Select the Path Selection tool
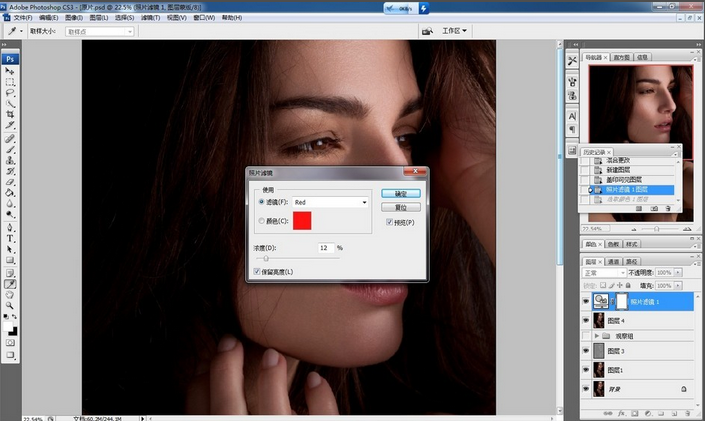 9,249
